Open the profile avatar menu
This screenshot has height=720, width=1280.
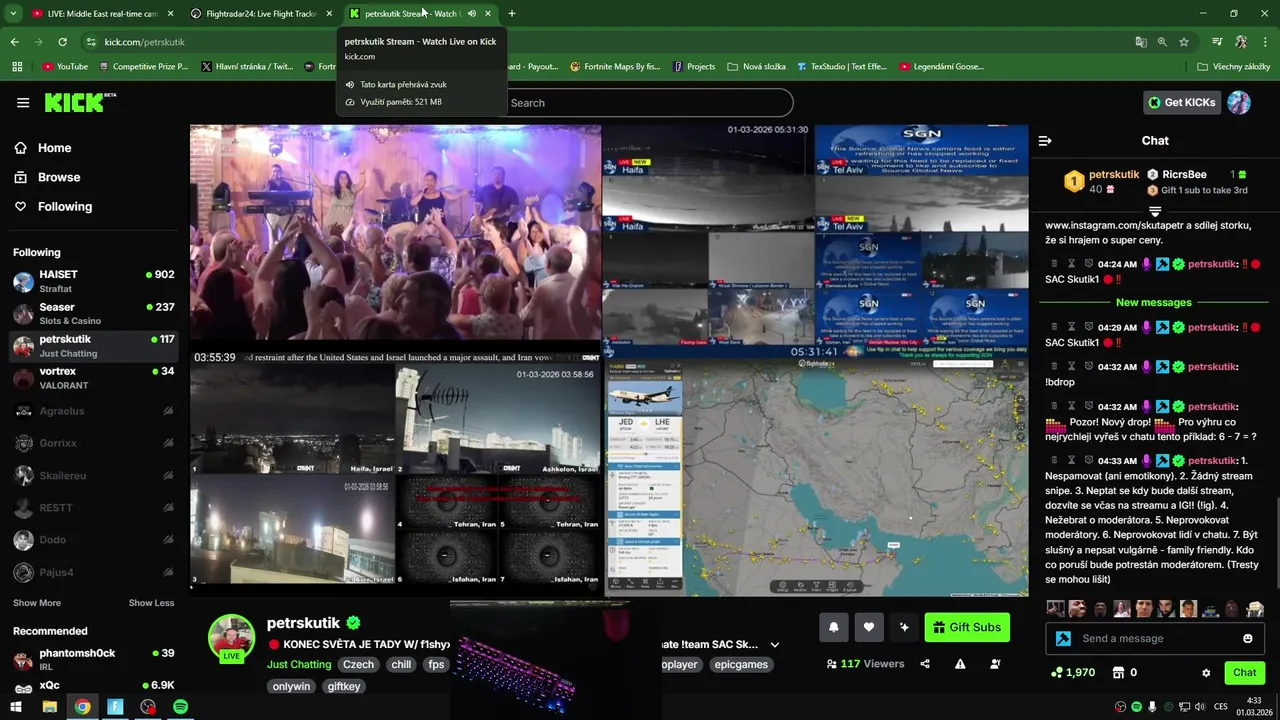pyautogui.click(x=1239, y=102)
